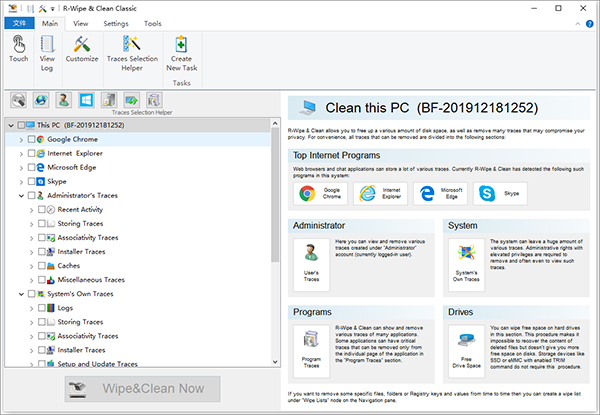Open the View Log ribbon button
Image resolution: width=600 pixels, height=415 pixels.
(x=47, y=54)
